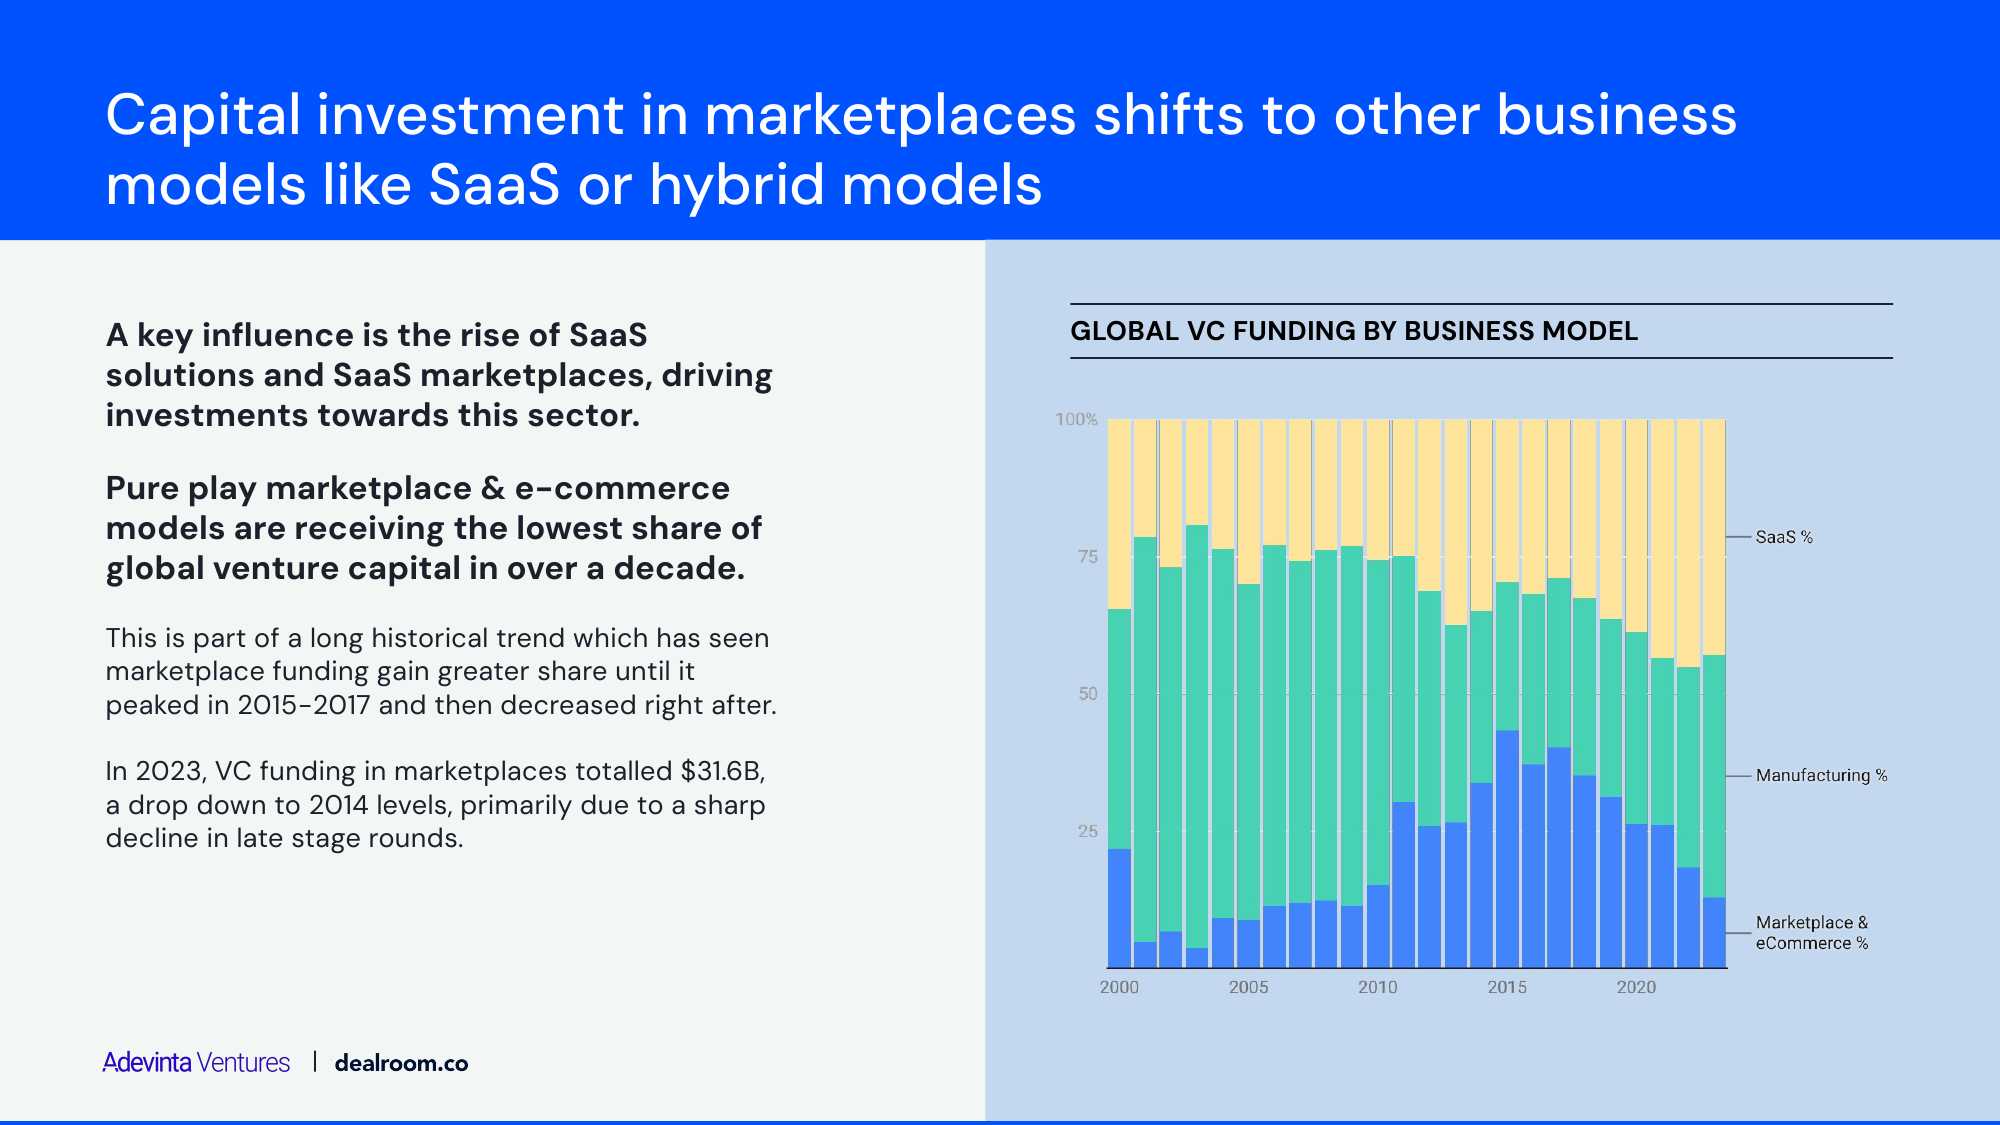Image resolution: width=2000 pixels, height=1125 pixels.
Task: Click the green manufacturing segment for 2003
Action: [x=1197, y=735]
